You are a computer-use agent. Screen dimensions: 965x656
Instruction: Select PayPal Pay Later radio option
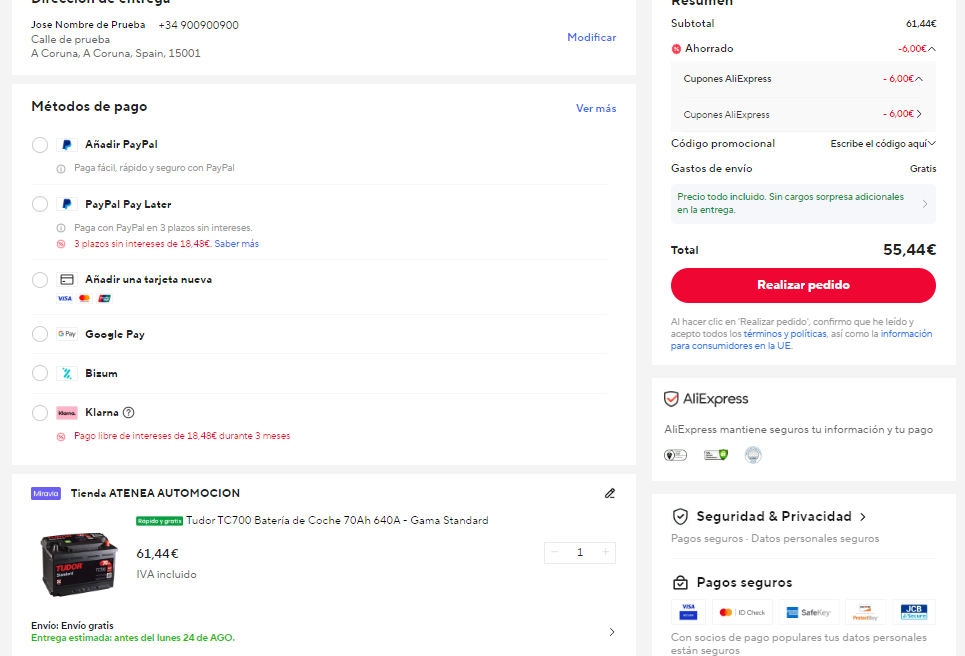[40, 204]
